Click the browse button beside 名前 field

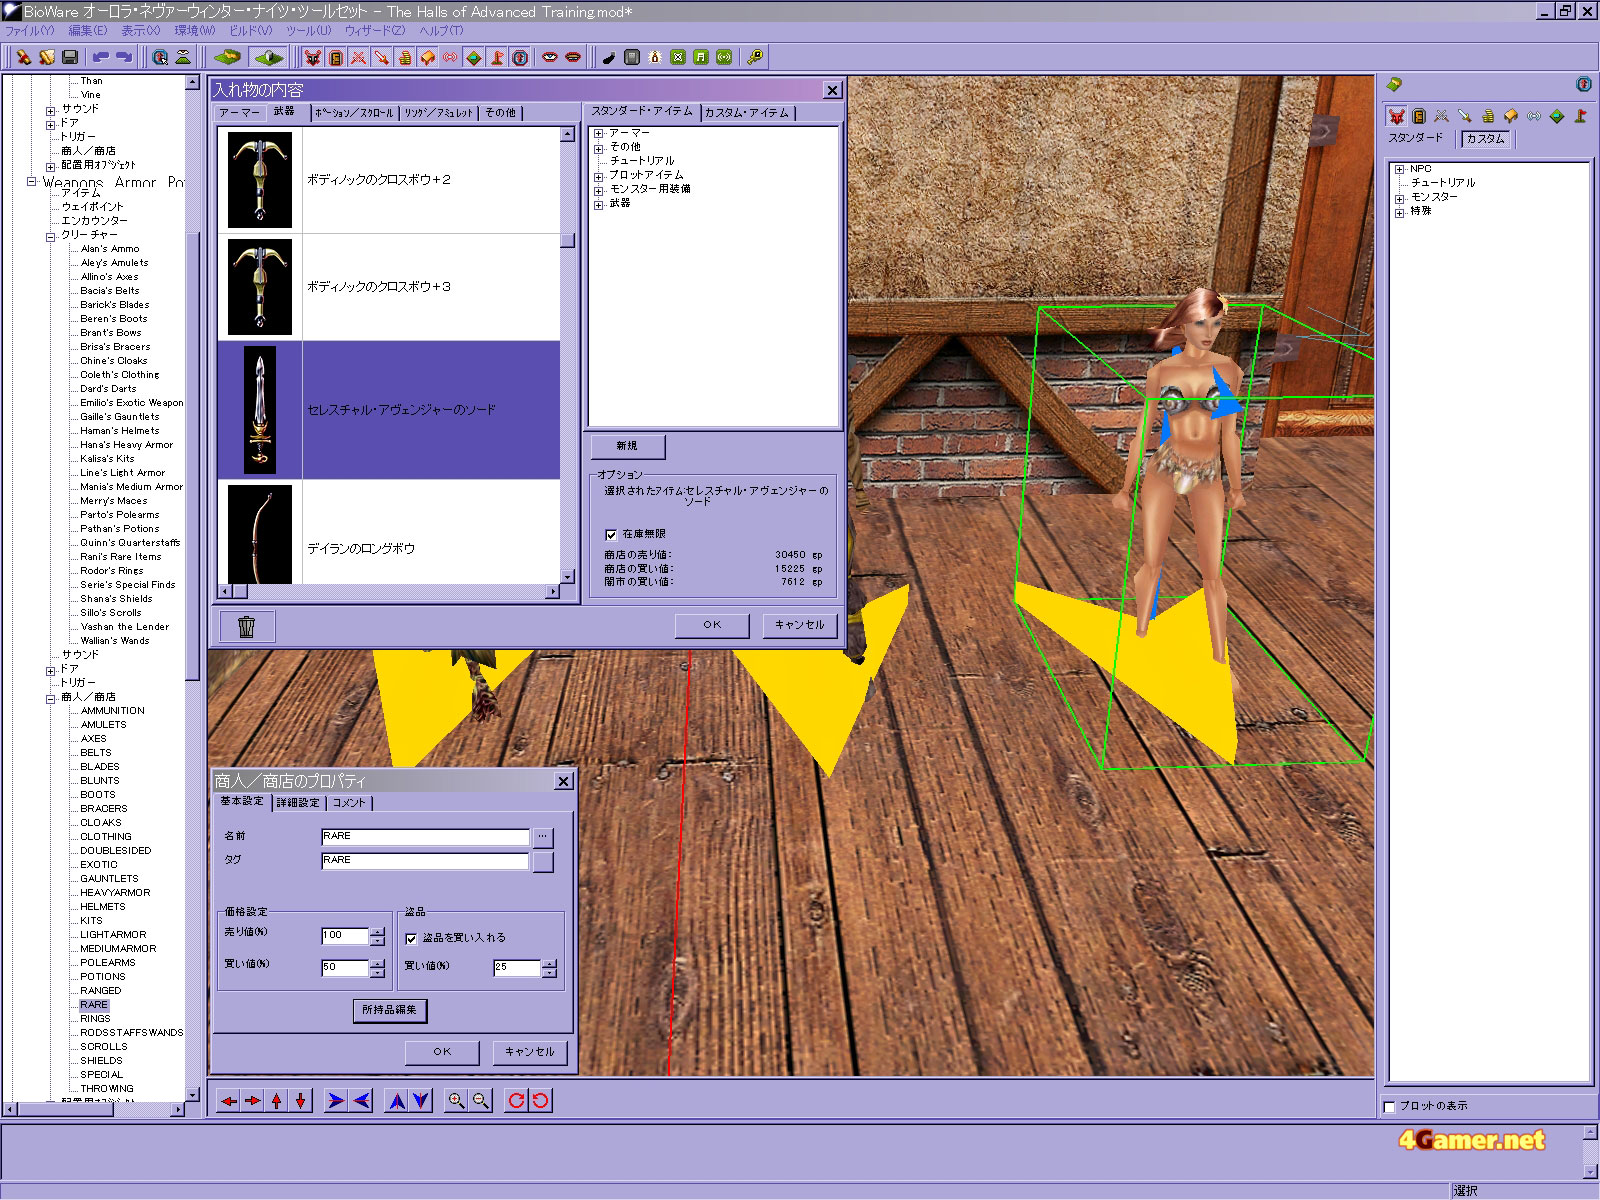coord(543,837)
